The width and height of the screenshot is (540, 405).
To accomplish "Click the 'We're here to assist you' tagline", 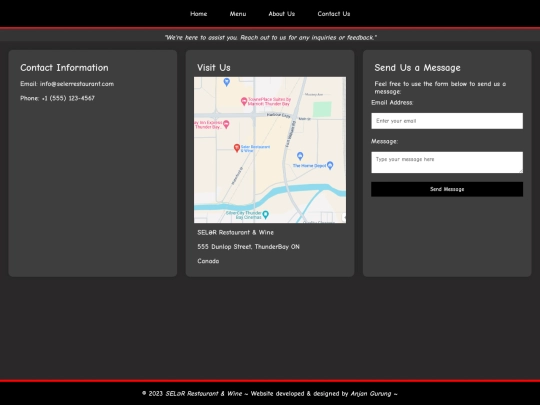I will point(270,37).
